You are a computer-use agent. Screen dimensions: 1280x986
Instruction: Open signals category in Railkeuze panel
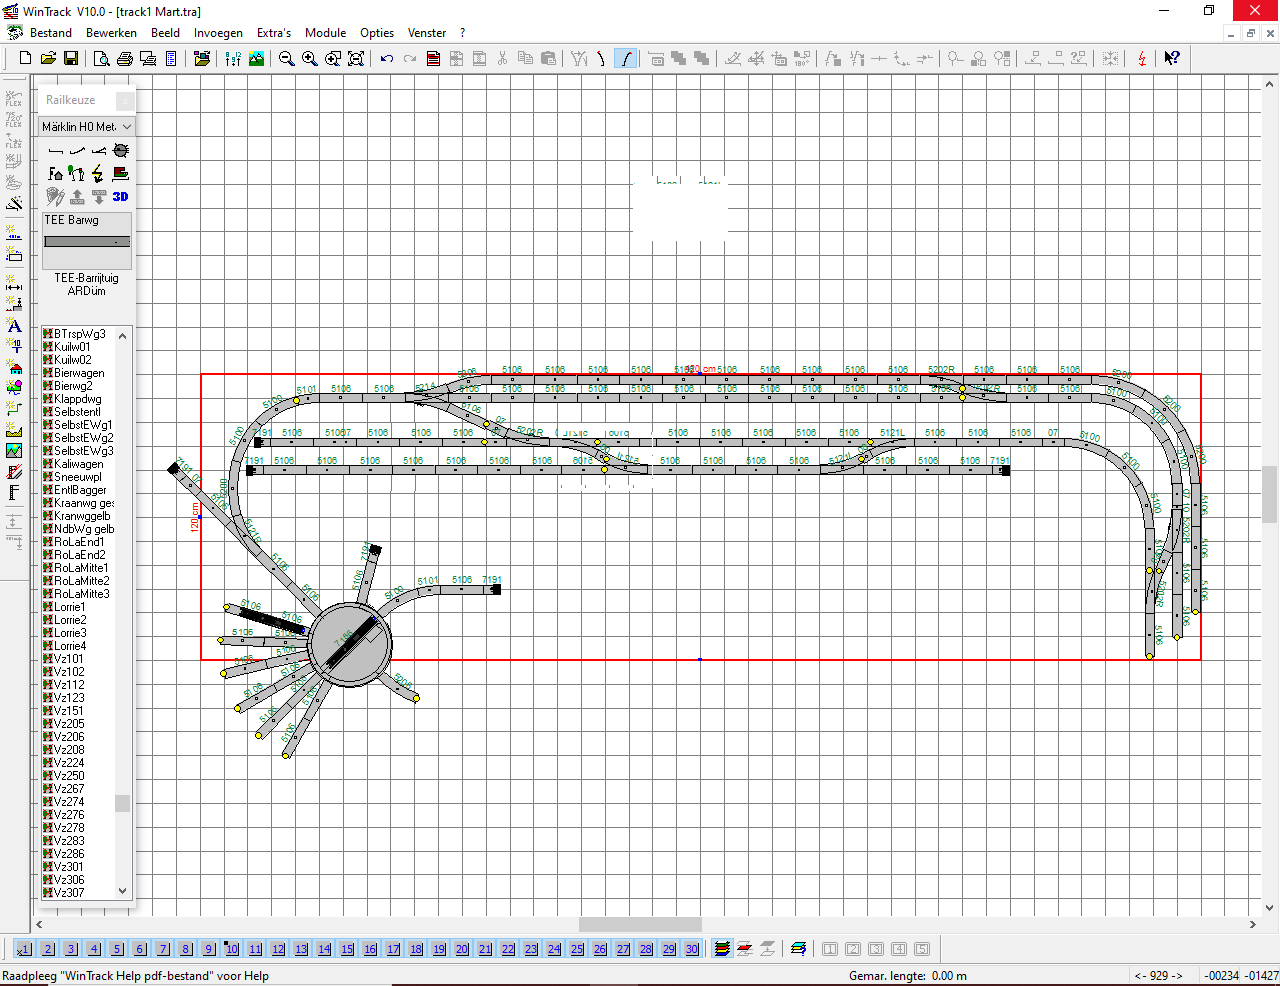click(77, 173)
